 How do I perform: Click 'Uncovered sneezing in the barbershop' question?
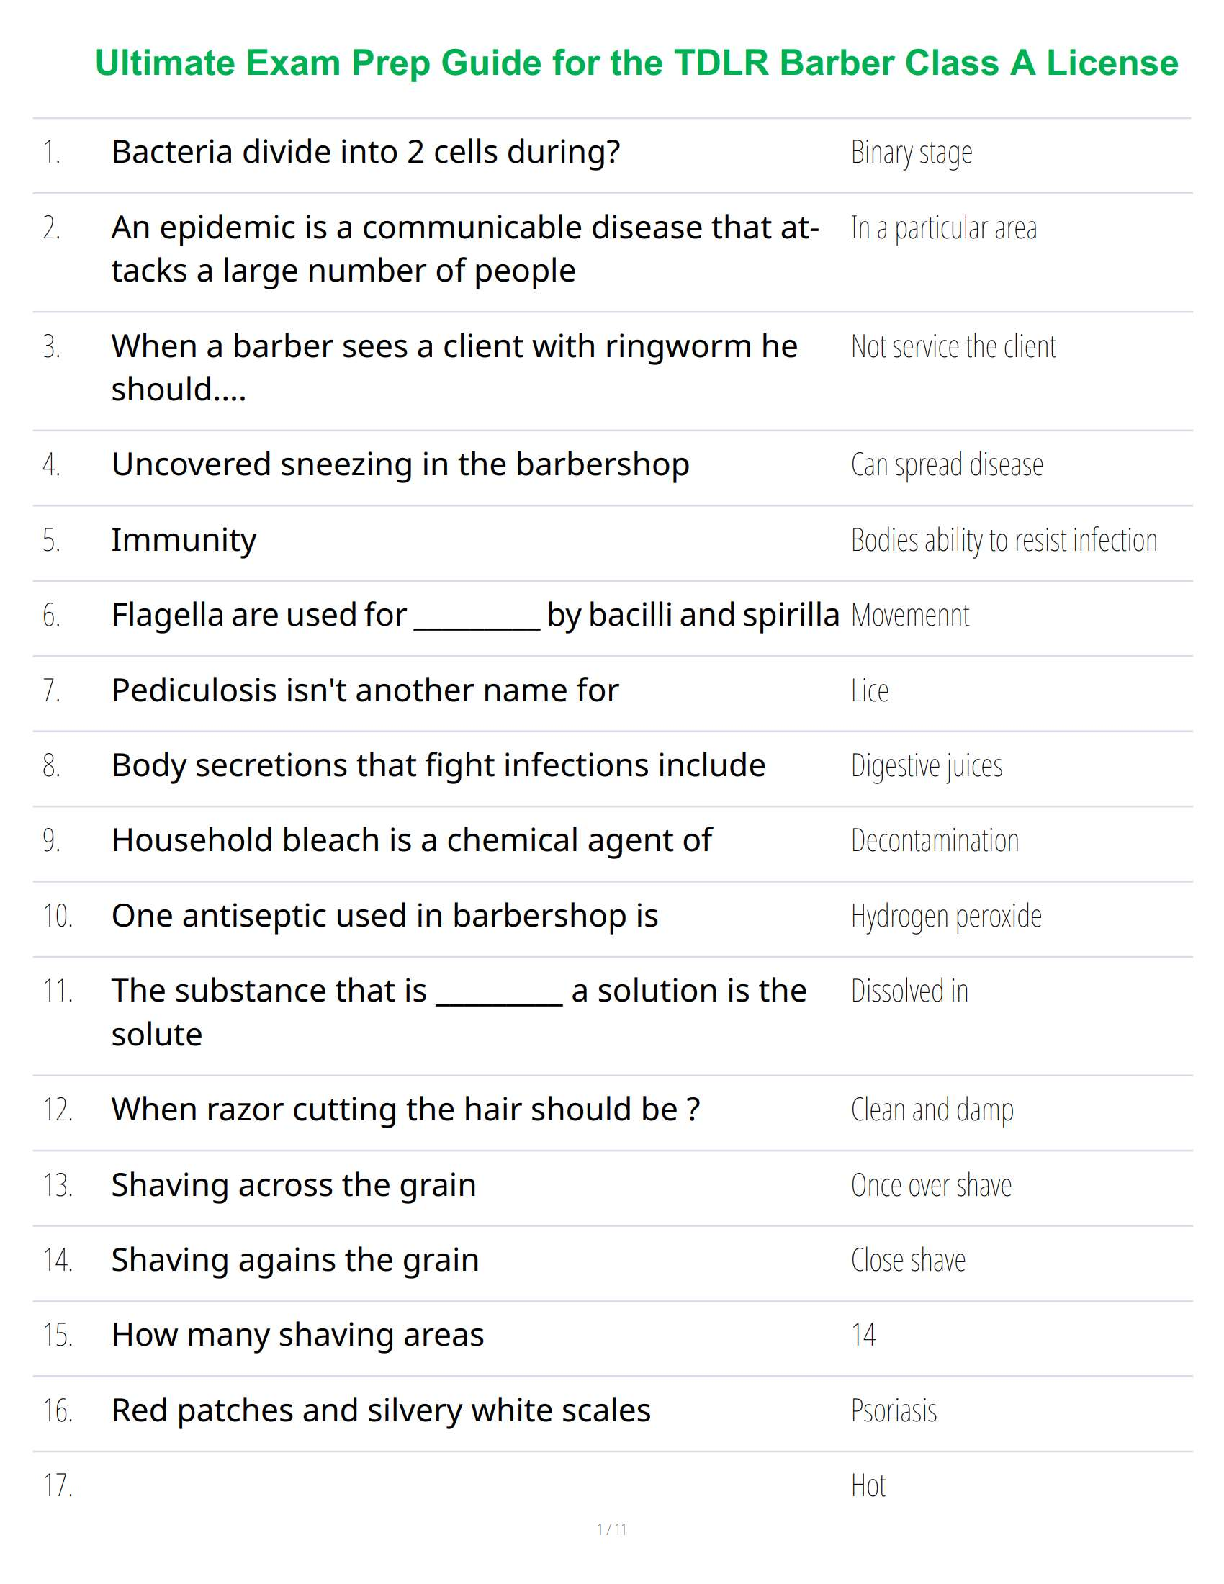pos(400,465)
